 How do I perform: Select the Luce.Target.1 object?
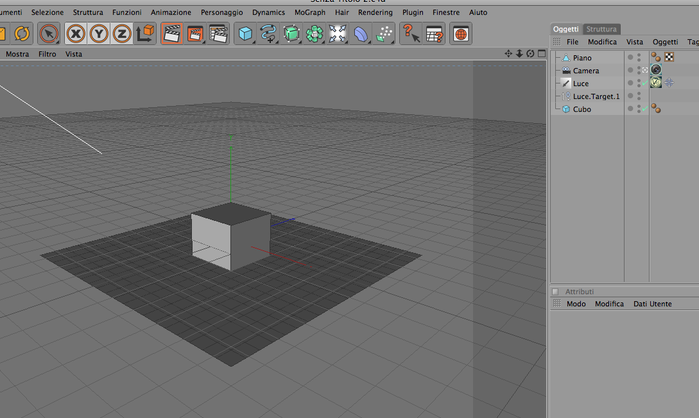coord(596,97)
